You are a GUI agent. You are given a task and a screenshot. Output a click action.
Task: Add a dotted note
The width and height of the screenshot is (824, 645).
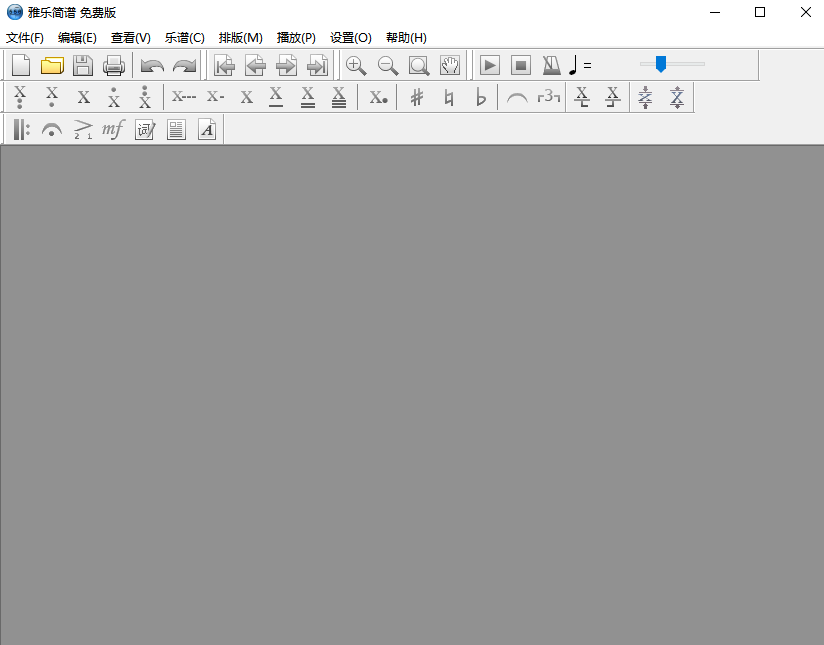[x=378, y=97]
